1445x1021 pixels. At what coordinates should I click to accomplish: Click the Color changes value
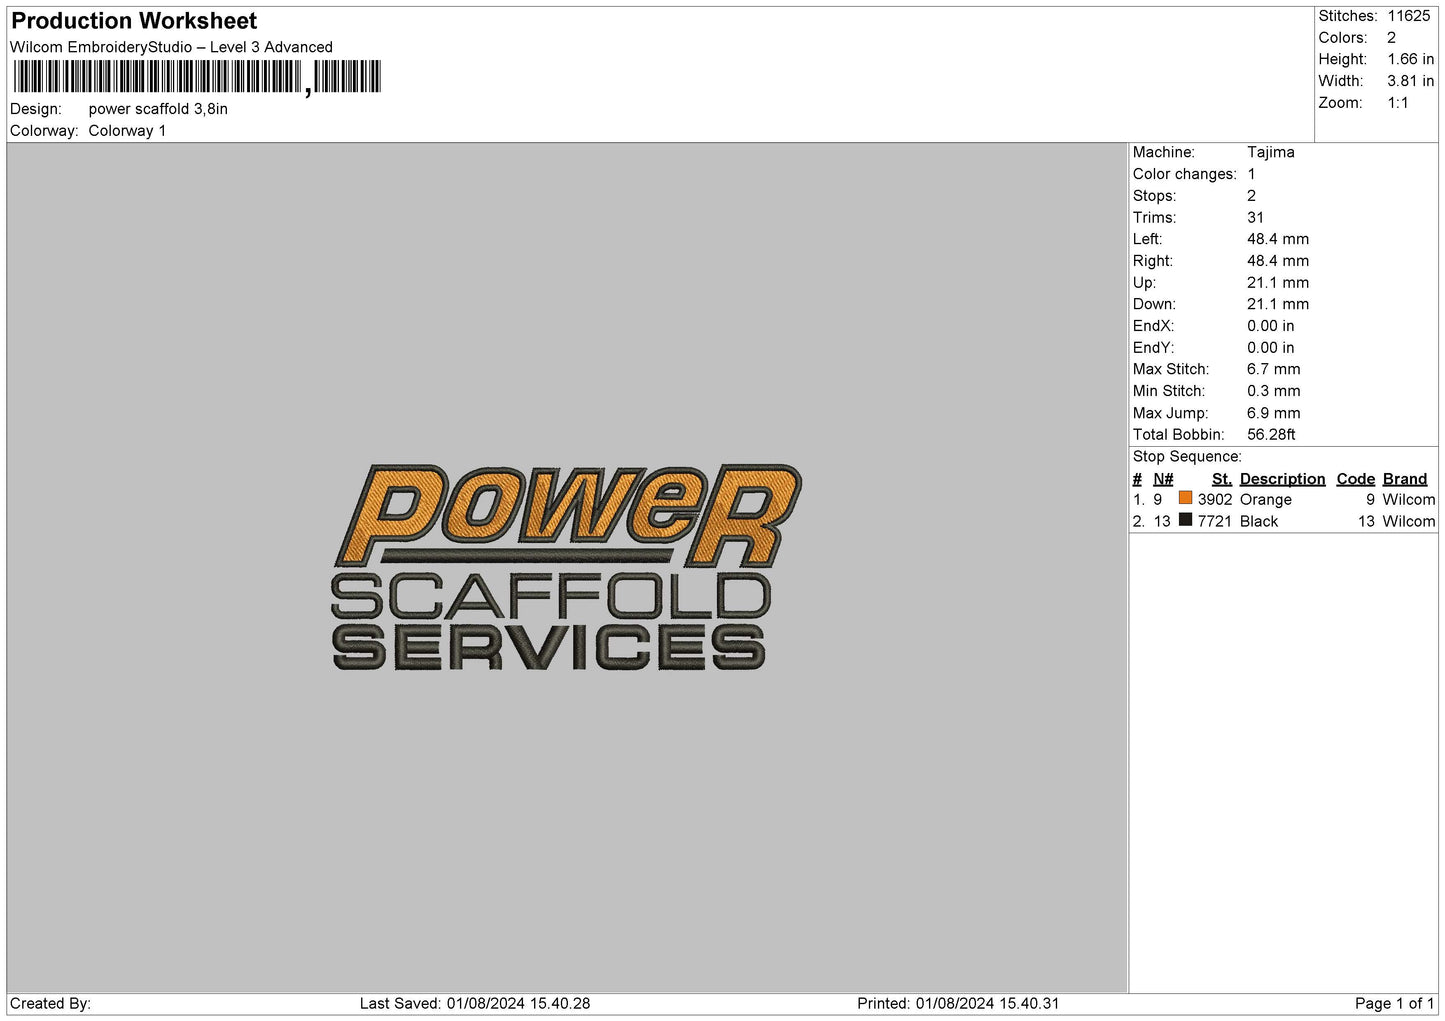[1251, 174]
